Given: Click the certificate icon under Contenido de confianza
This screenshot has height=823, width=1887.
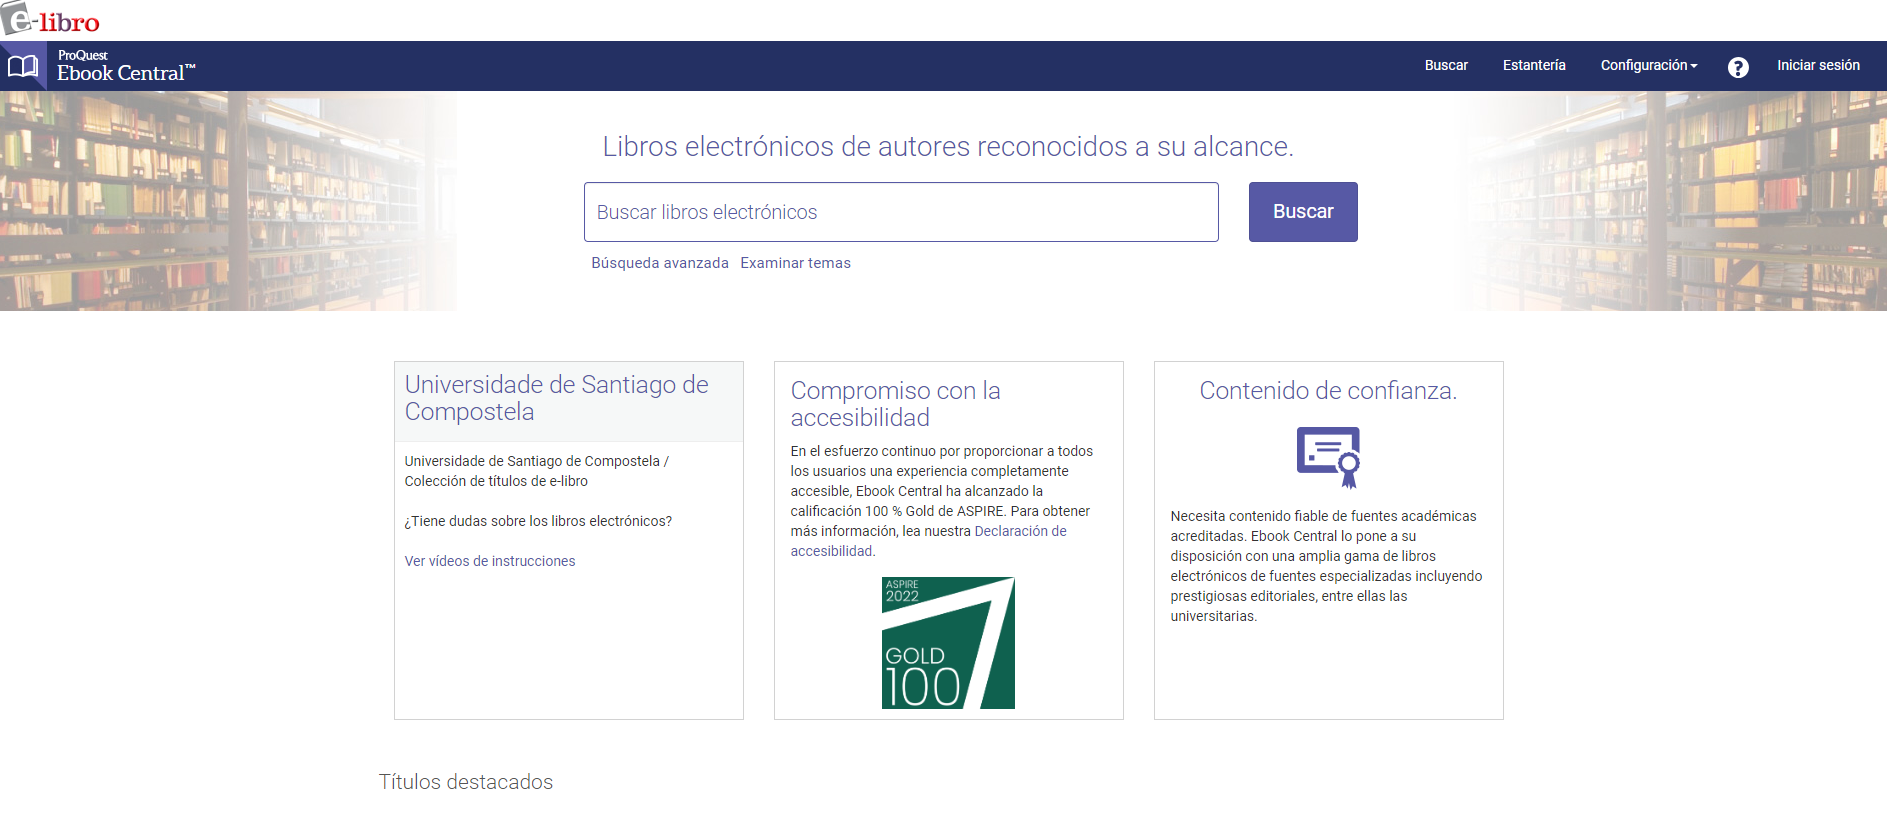Looking at the screenshot, I should coord(1328,457).
